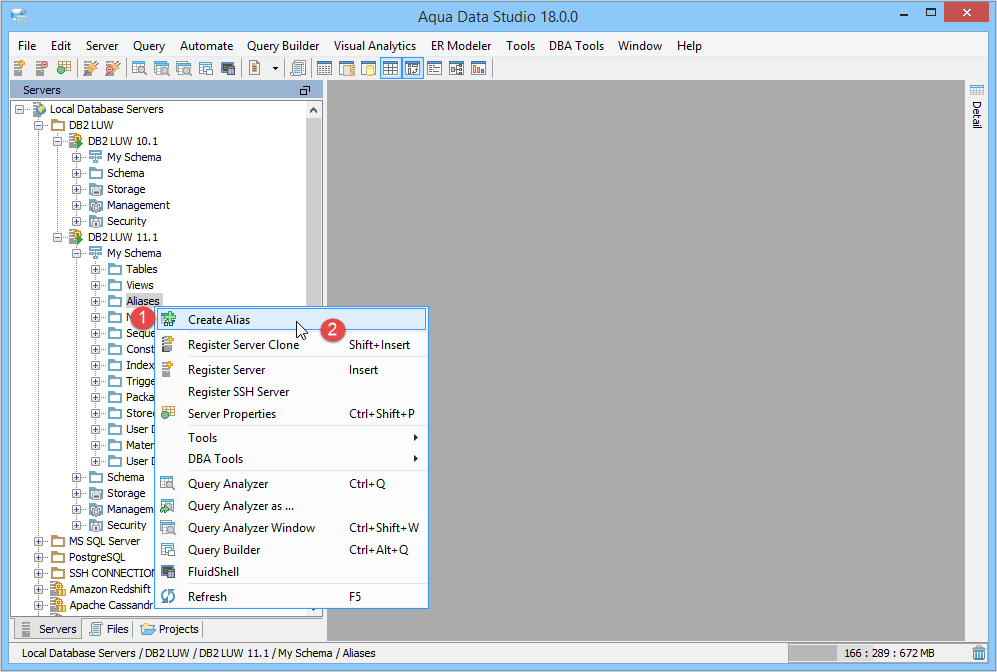This screenshot has height=672, width=997.
Task: Click the server tree scrollbar up arrow
Action: [x=313, y=110]
